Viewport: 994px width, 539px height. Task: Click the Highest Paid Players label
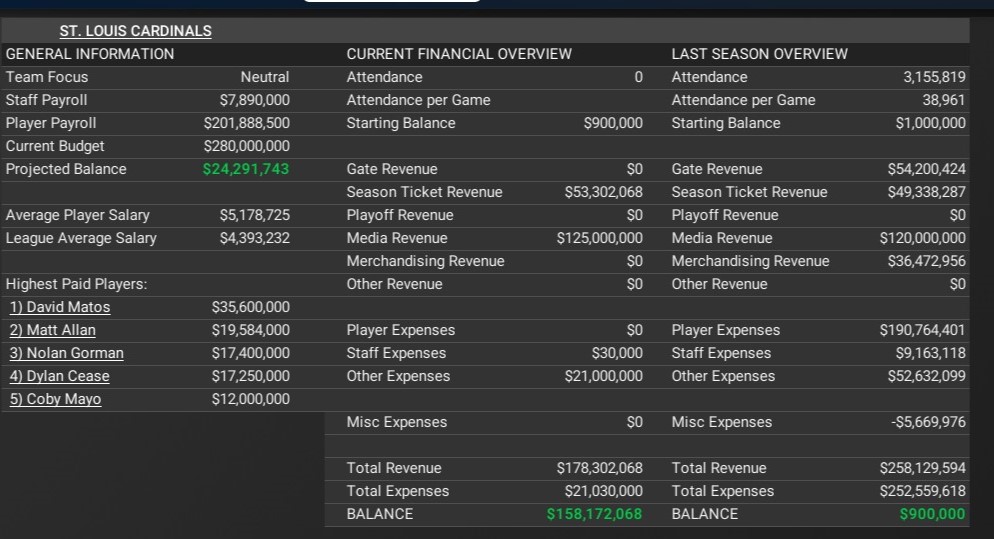point(76,284)
